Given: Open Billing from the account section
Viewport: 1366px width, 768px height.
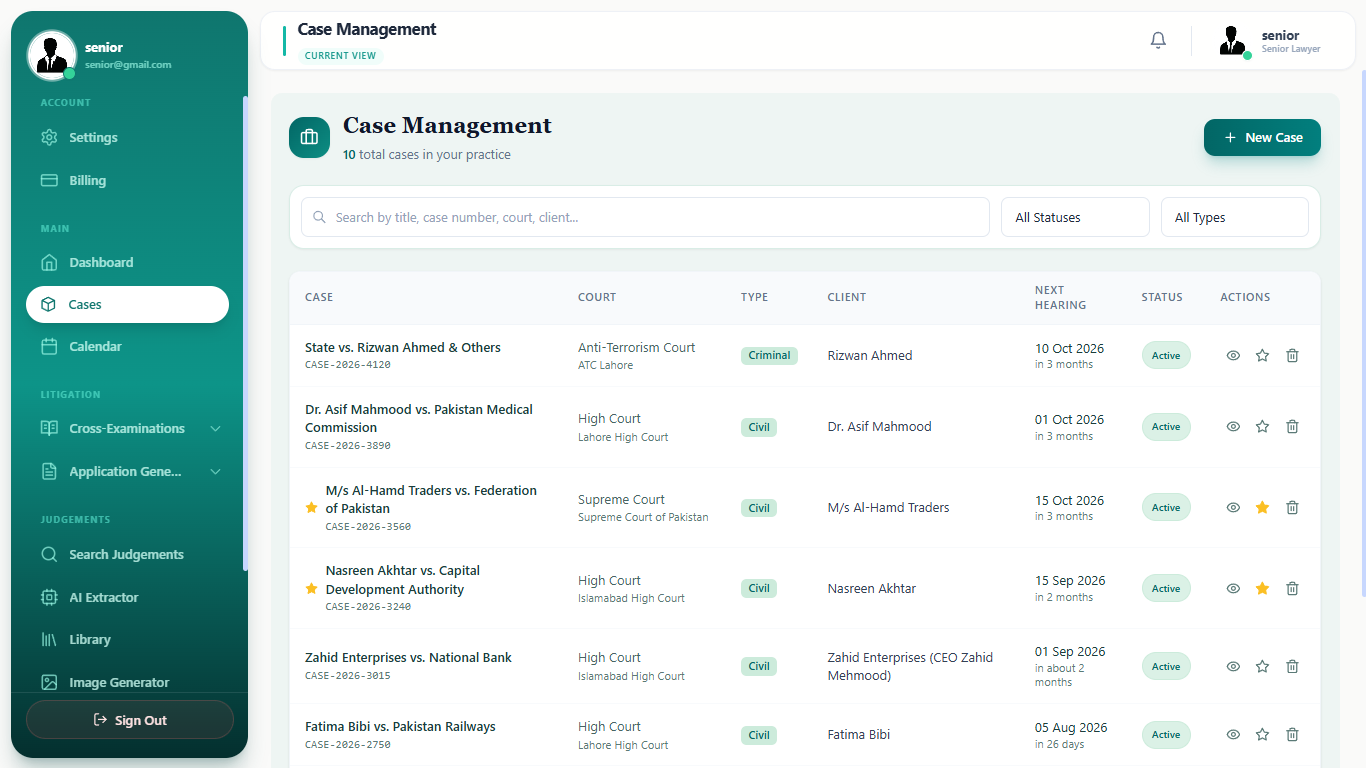Looking at the screenshot, I should tap(128, 180).
